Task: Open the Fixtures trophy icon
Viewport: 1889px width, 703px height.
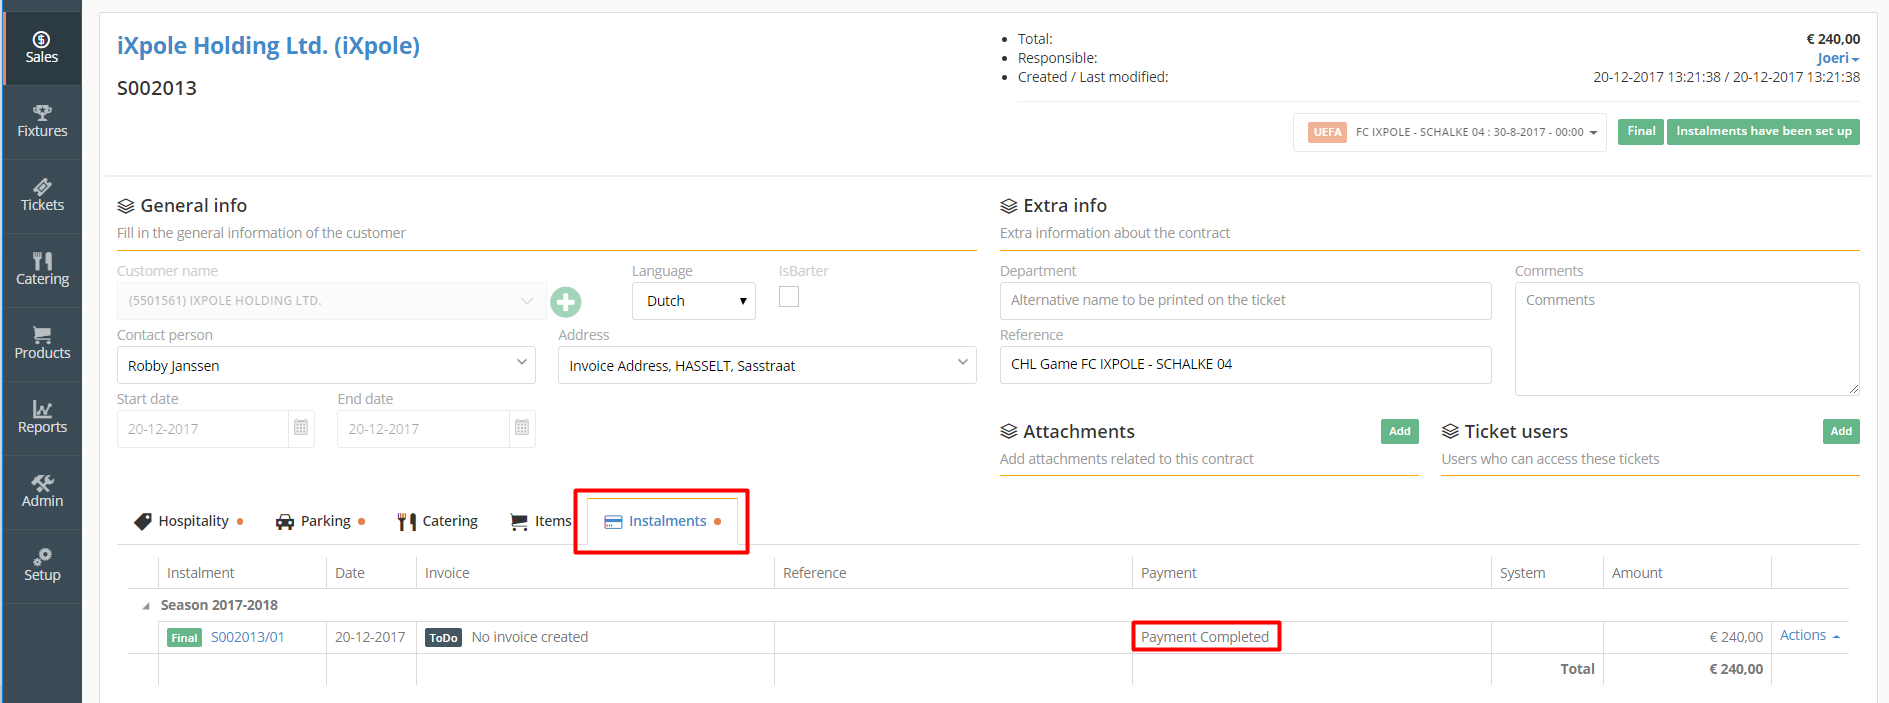Action: [42, 112]
